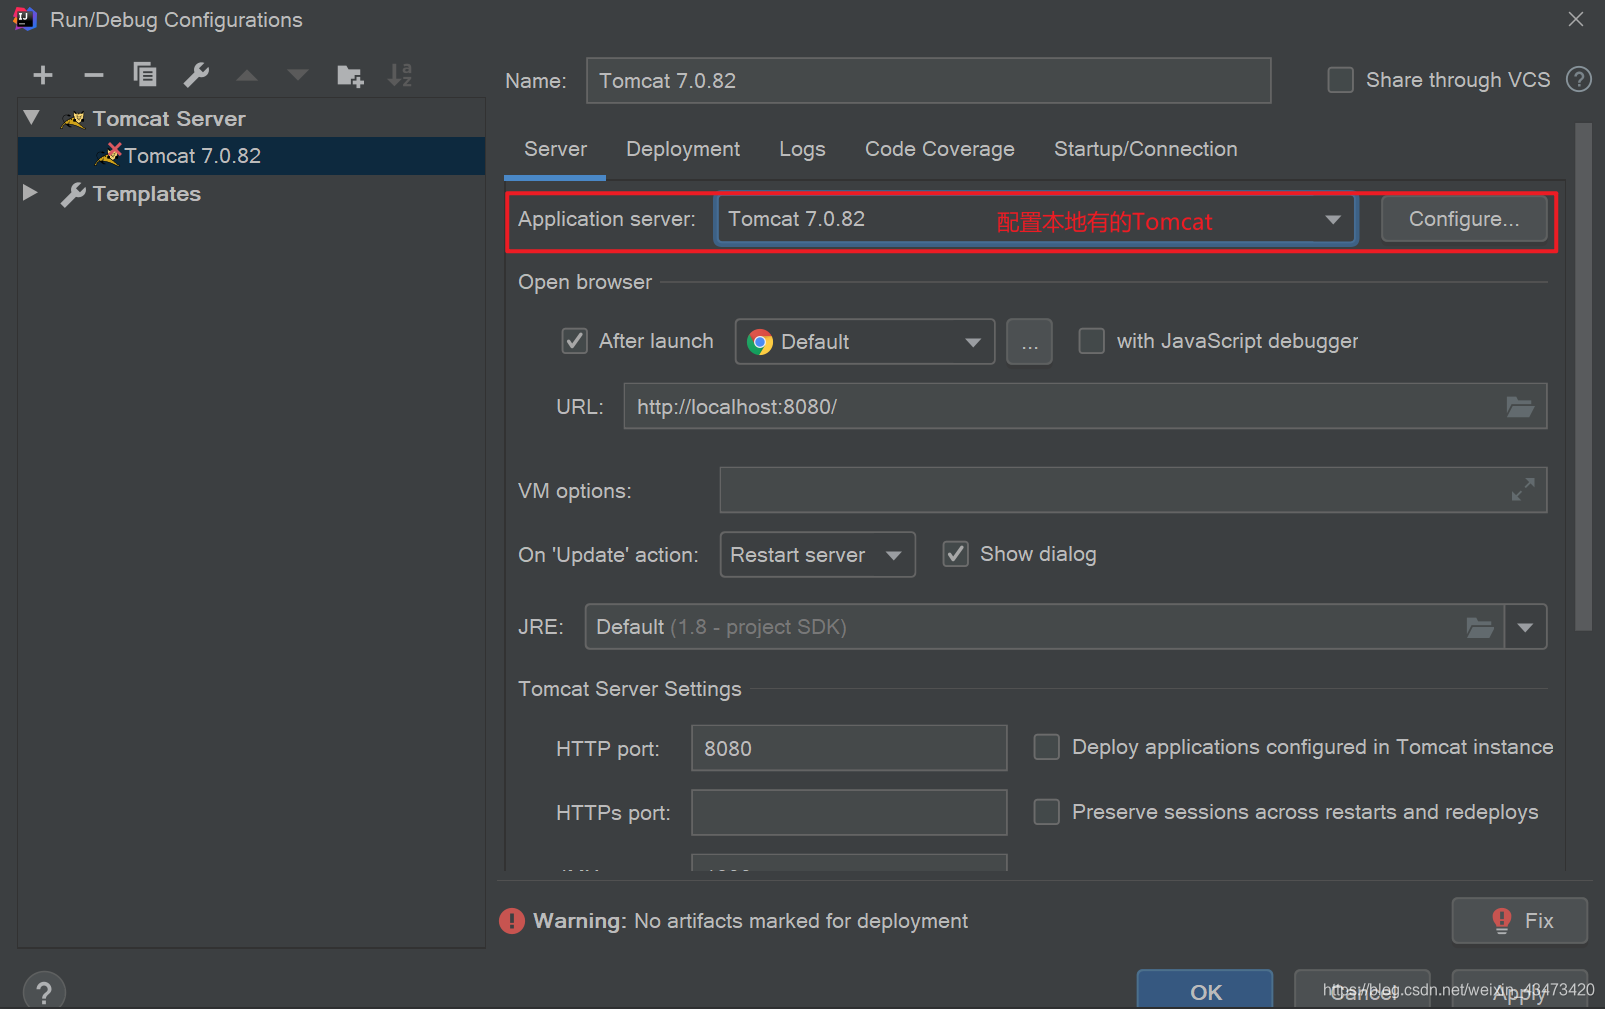Close the Run/Debug Configurations dialog
Viewport: 1605px width, 1009px height.
coord(1576,19)
